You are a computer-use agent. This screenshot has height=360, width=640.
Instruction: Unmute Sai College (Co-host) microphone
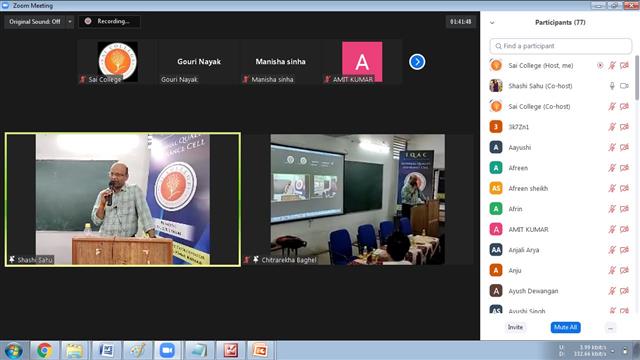point(612,106)
